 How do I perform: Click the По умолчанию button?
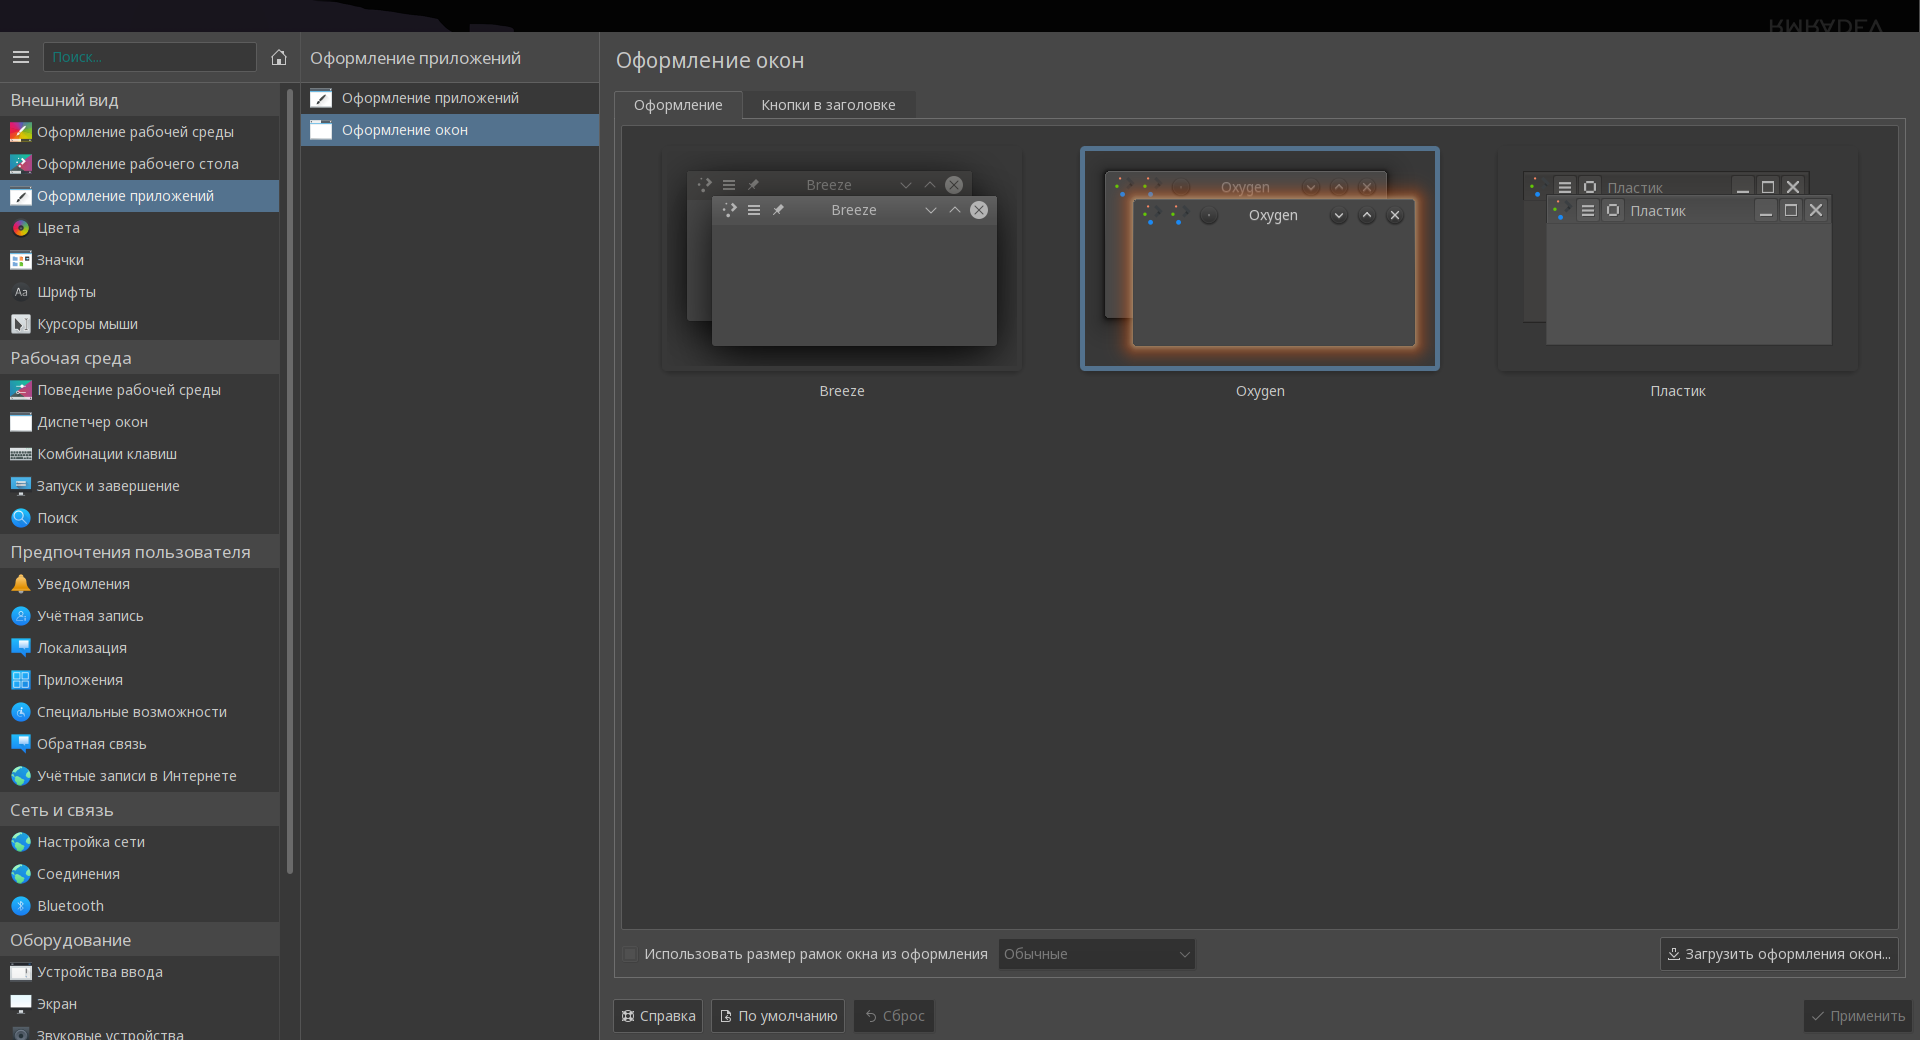[x=778, y=1016]
